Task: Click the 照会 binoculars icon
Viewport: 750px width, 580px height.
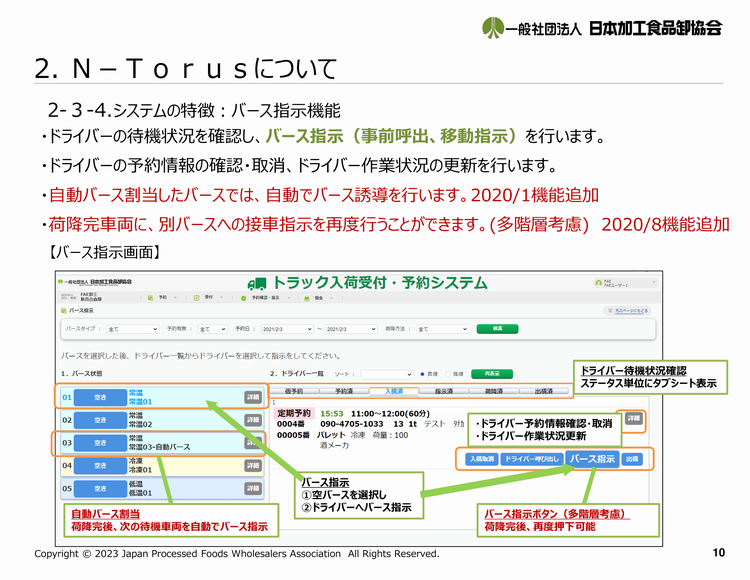Action: pyautogui.click(x=307, y=298)
